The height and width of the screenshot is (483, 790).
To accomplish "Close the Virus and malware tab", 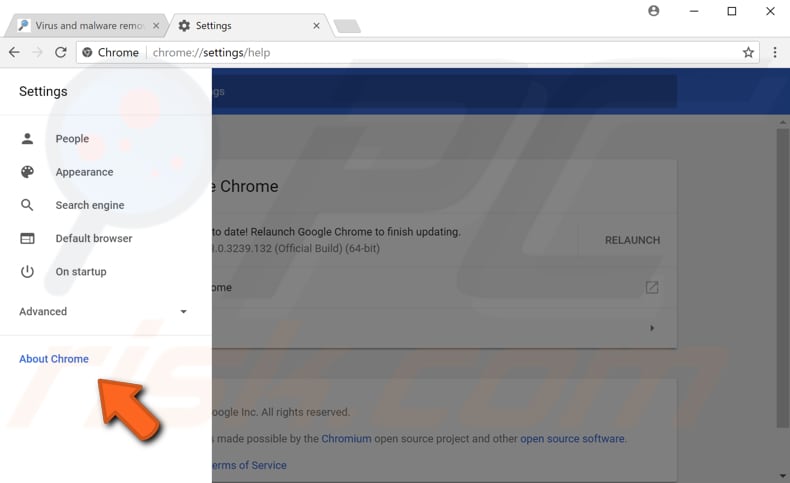I will click(156, 26).
